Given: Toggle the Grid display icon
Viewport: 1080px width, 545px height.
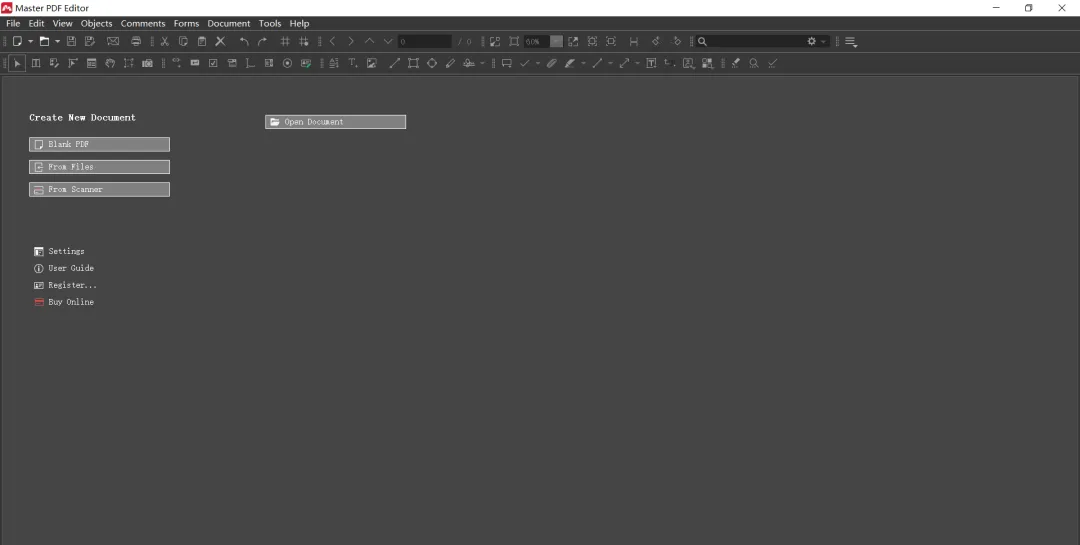Looking at the screenshot, I should (285, 41).
